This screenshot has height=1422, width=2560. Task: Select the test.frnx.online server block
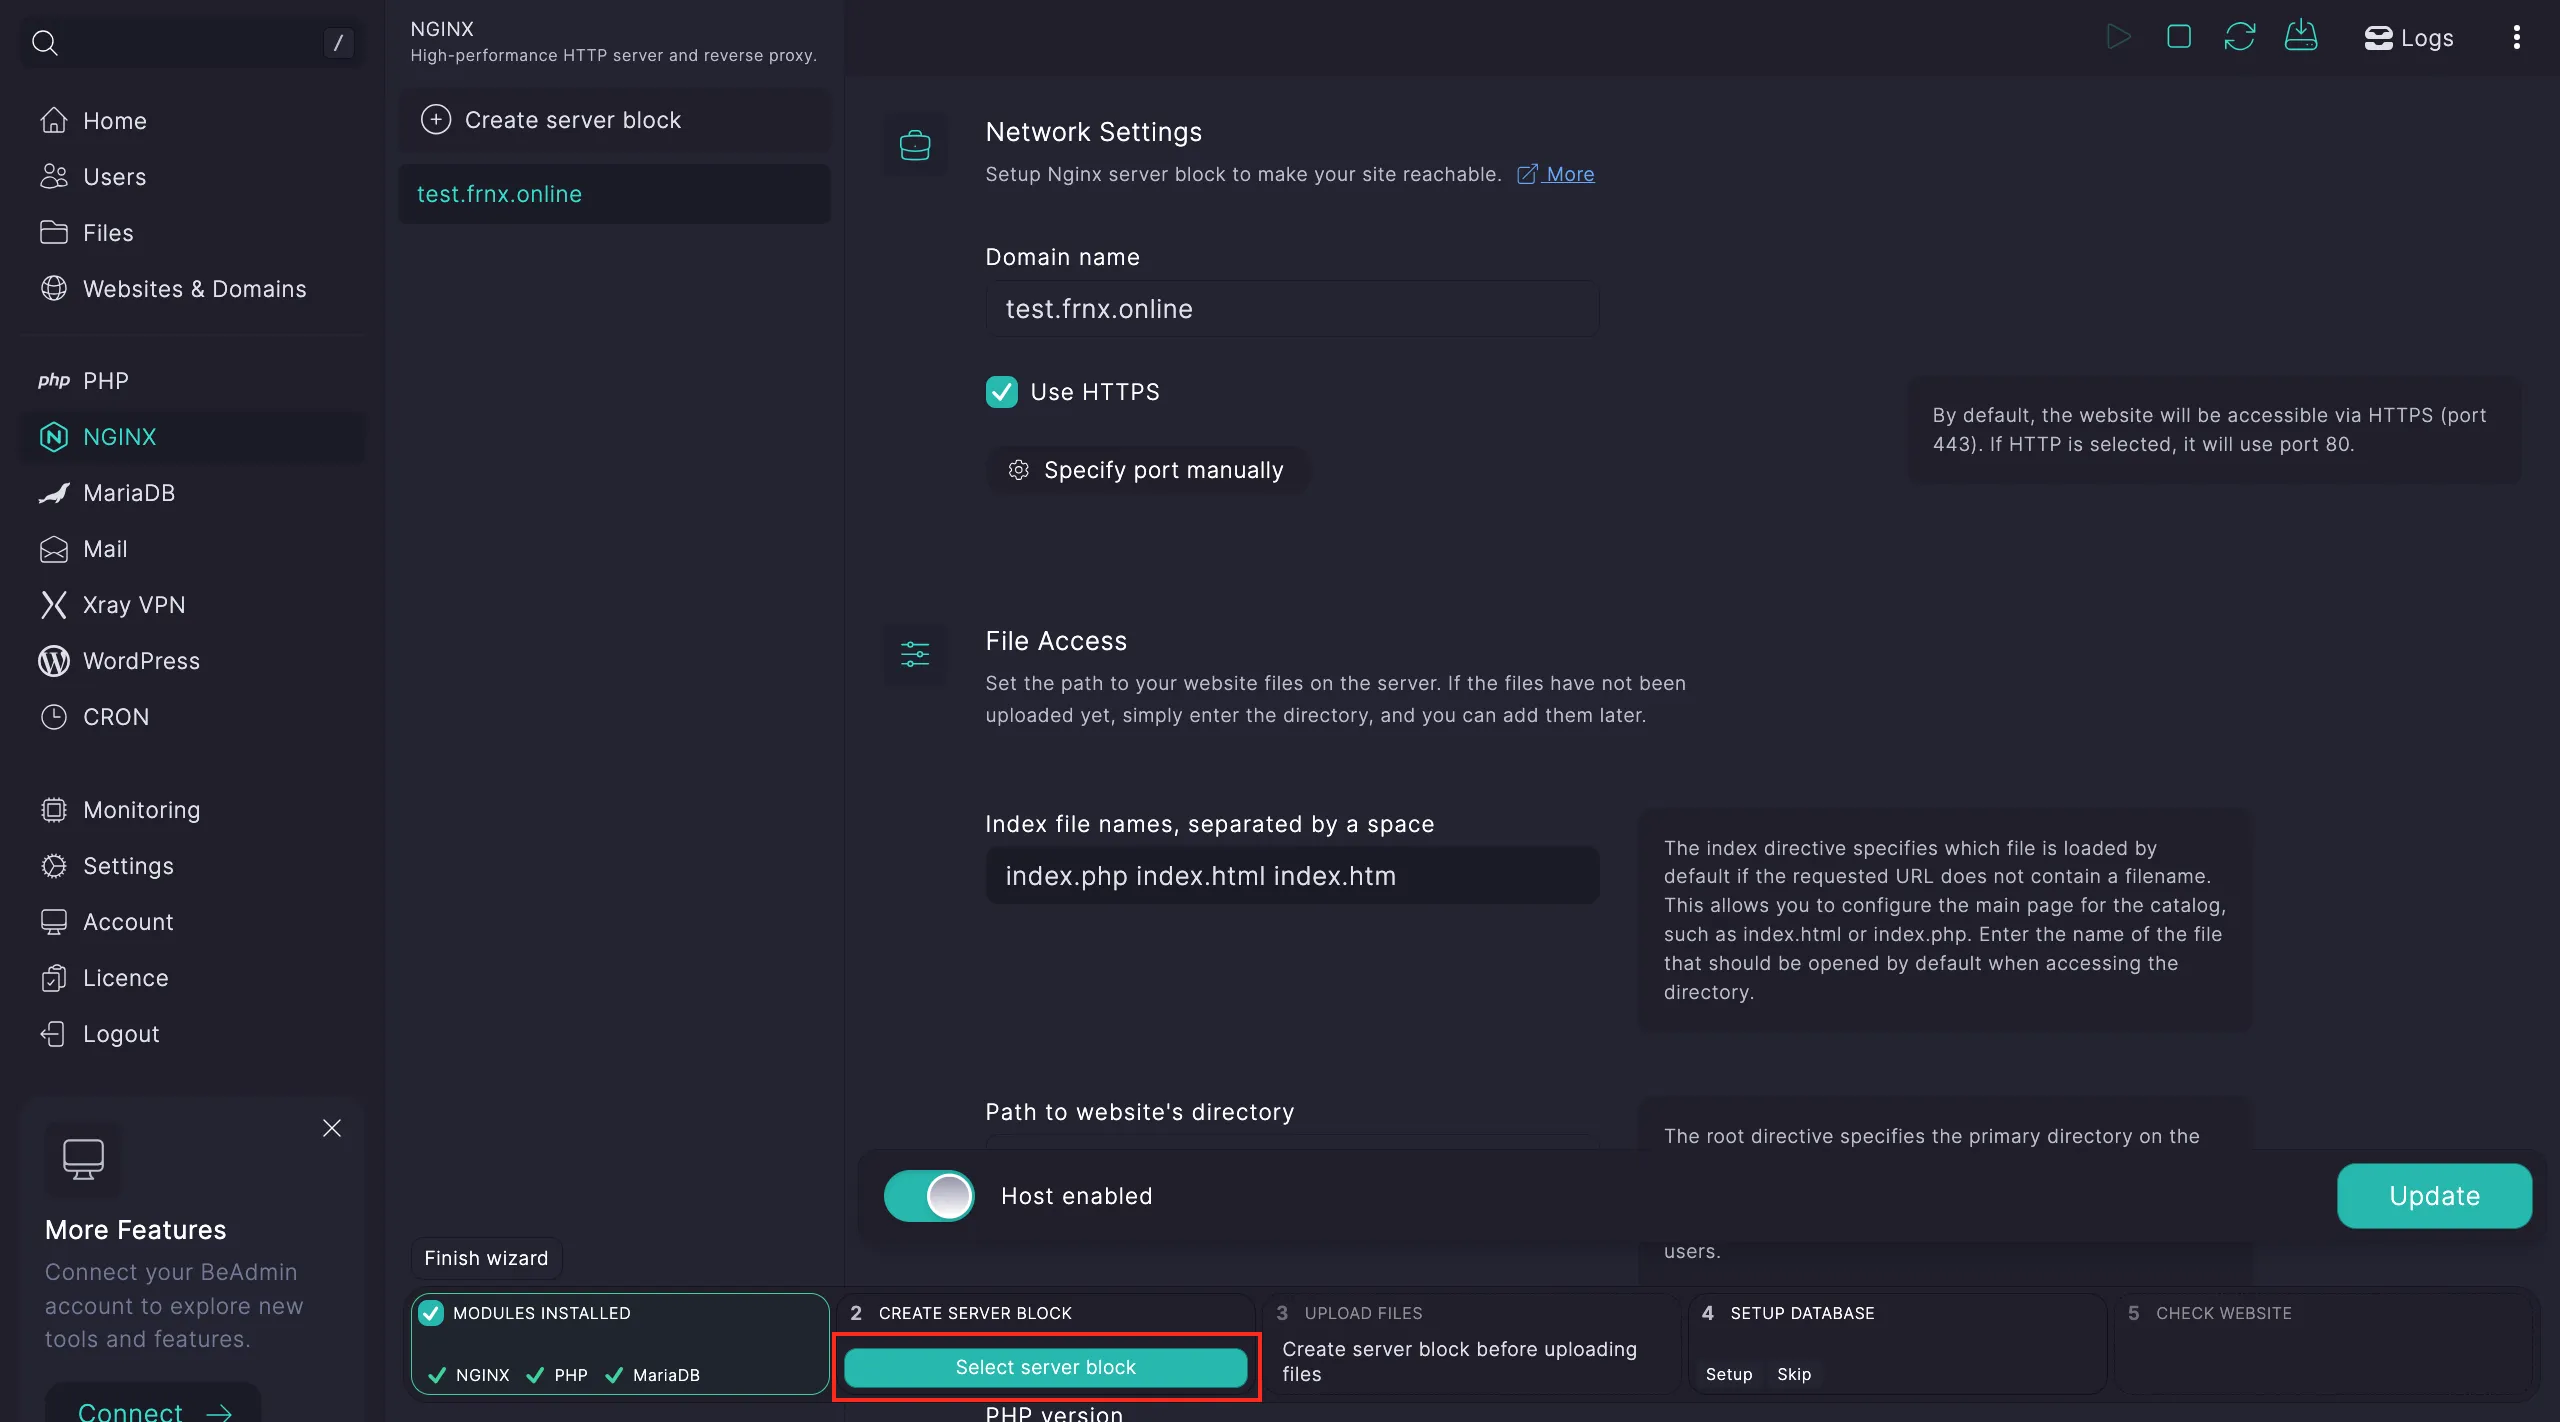(x=614, y=194)
